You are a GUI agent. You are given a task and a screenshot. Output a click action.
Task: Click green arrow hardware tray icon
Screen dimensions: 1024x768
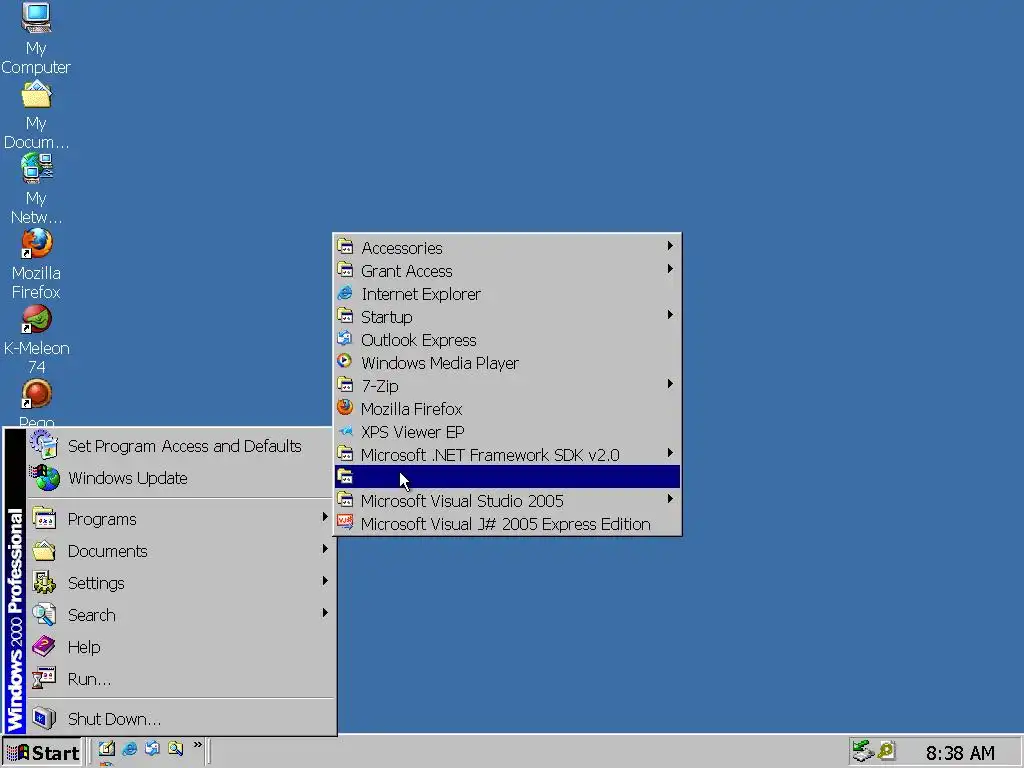click(x=863, y=751)
